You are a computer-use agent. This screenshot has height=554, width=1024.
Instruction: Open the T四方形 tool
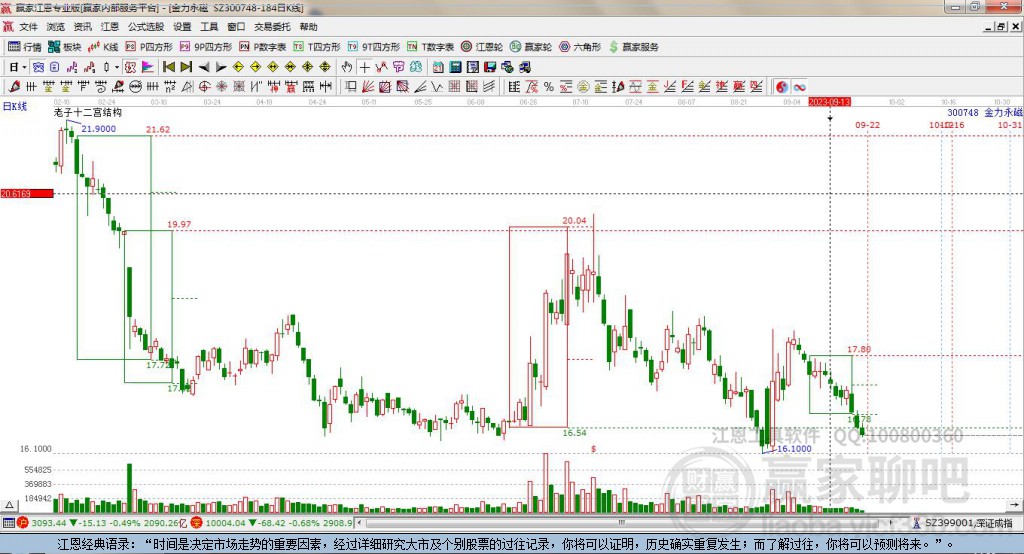(x=317, y=46)
